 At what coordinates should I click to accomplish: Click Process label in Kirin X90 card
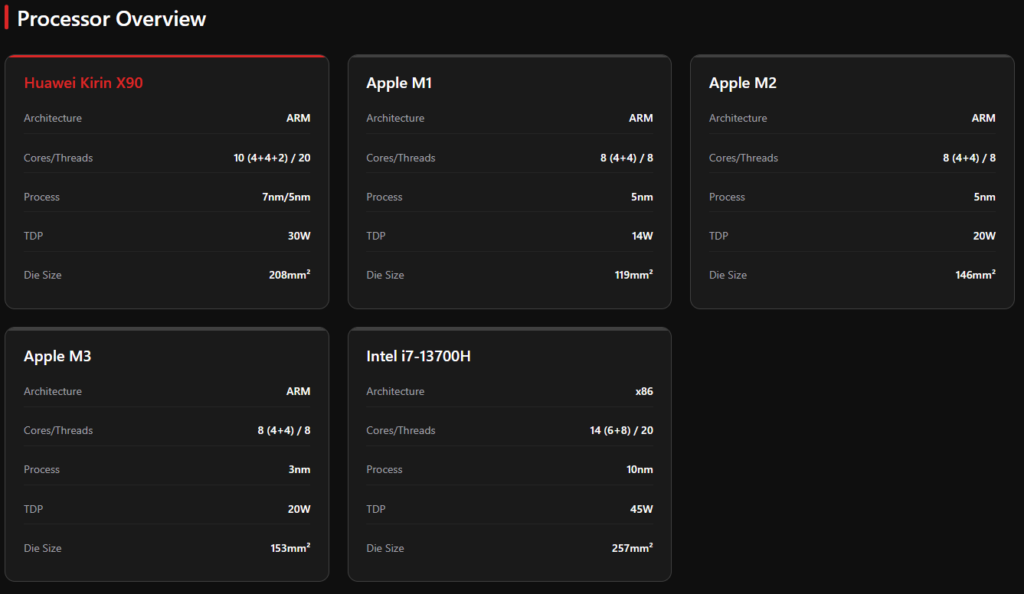pos(42,197)
